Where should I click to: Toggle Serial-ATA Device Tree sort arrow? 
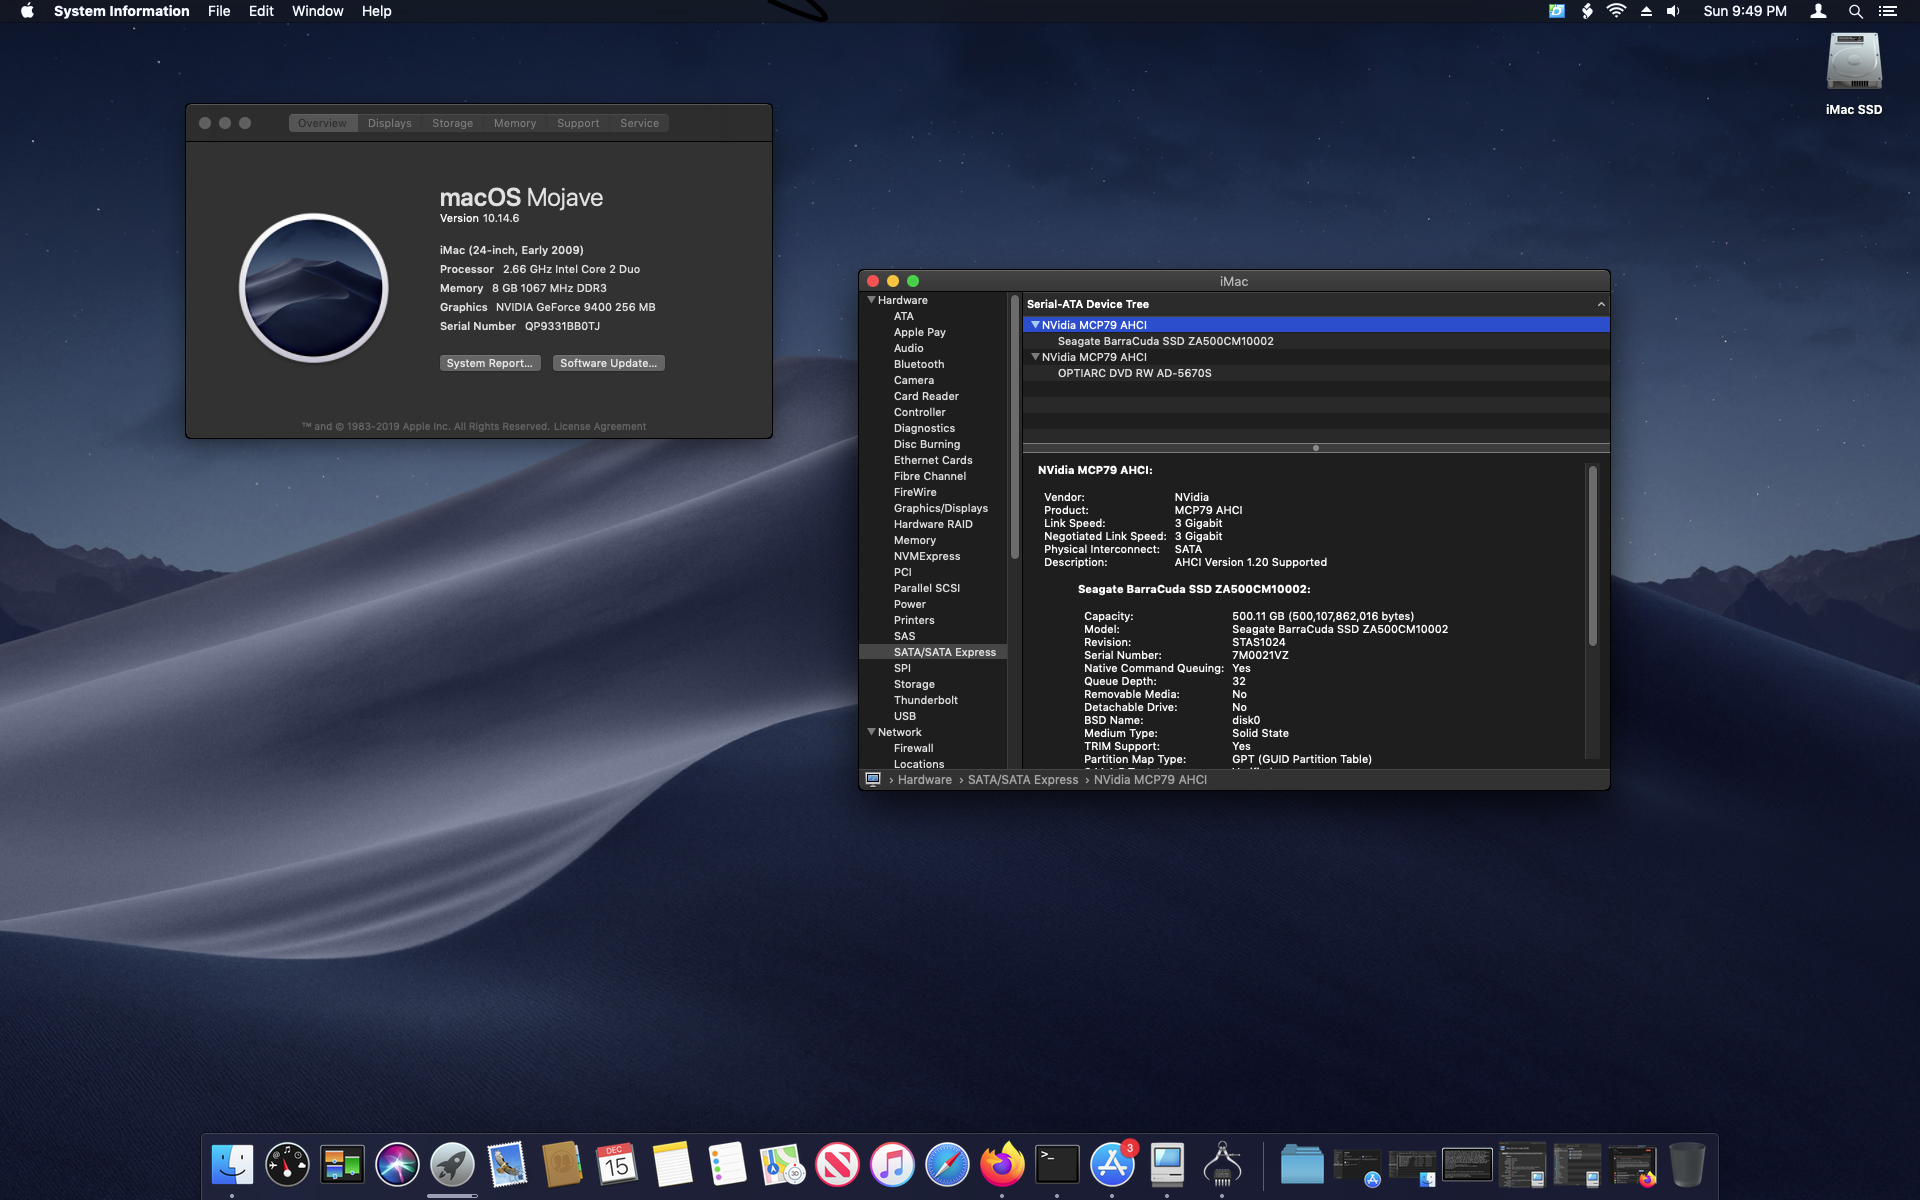[x=1601, y=304]
